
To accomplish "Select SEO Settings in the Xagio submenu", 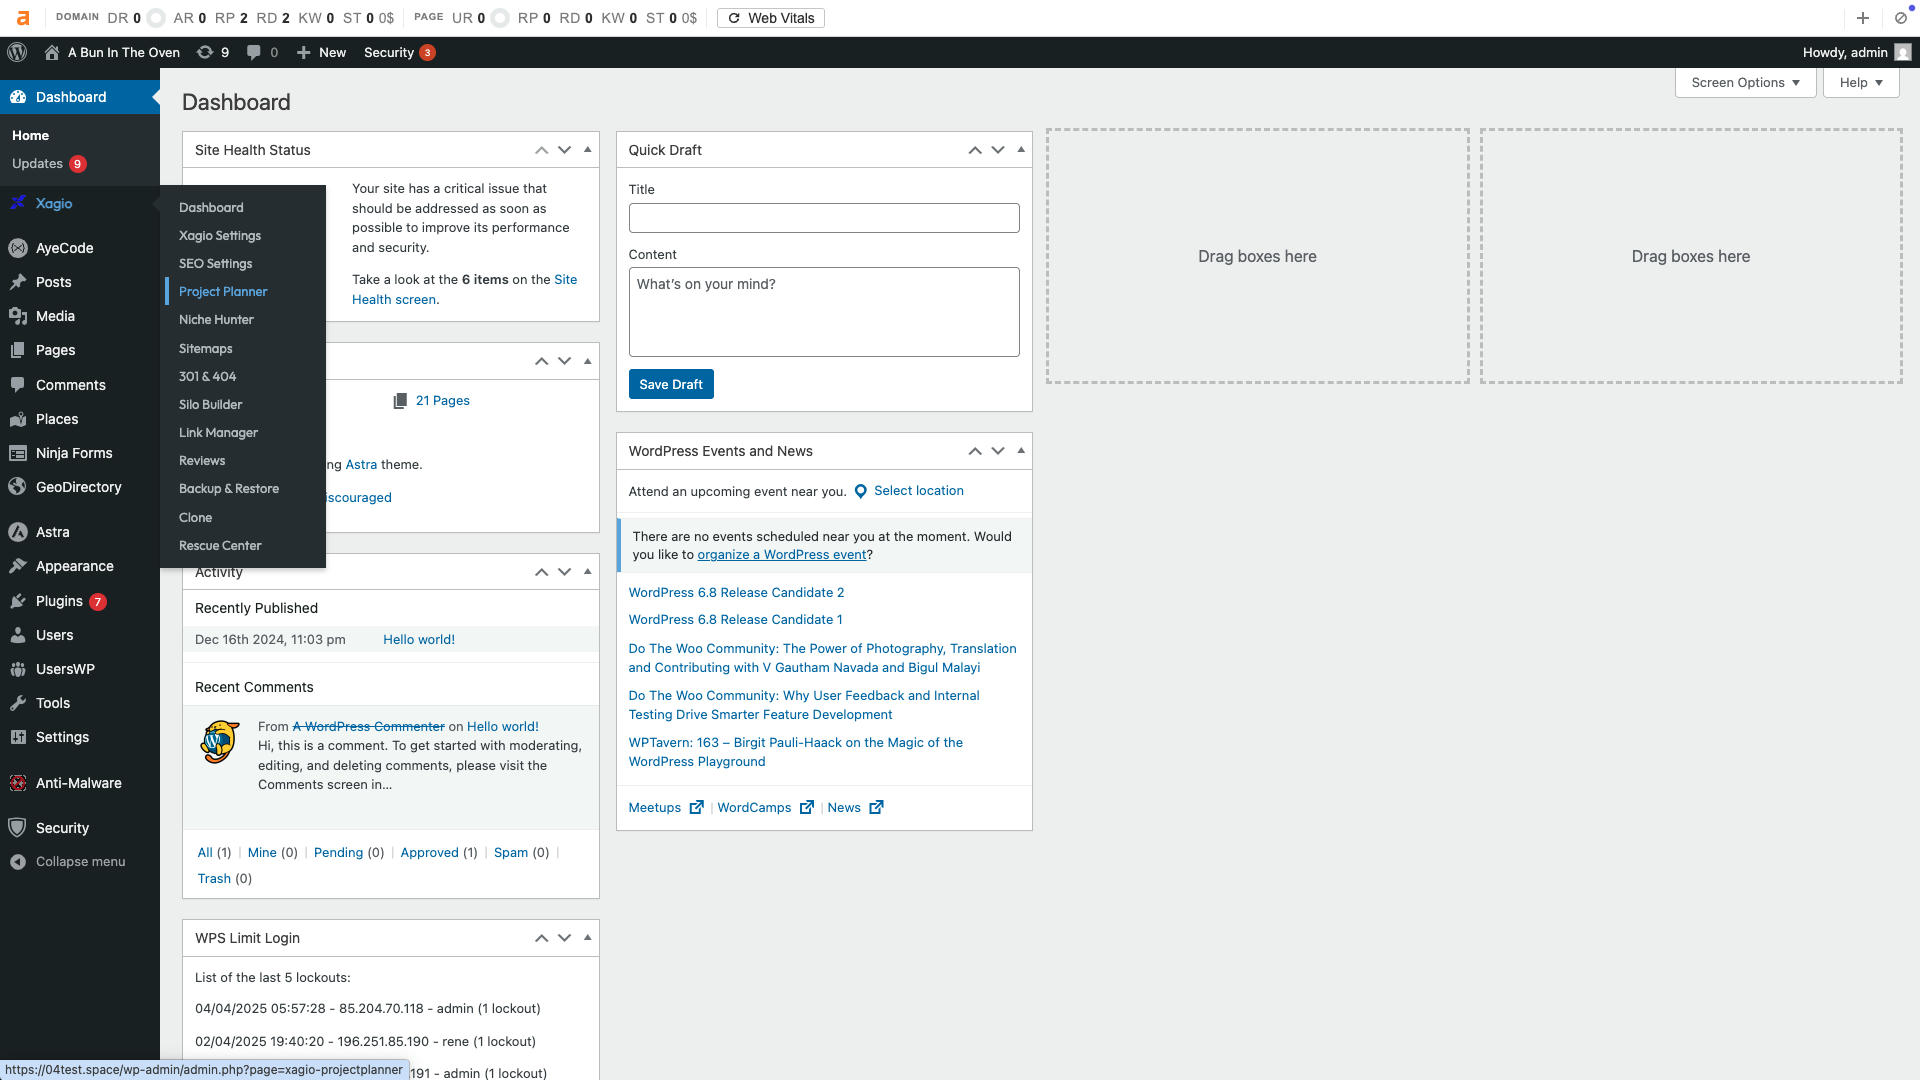I will pos(215,264).
